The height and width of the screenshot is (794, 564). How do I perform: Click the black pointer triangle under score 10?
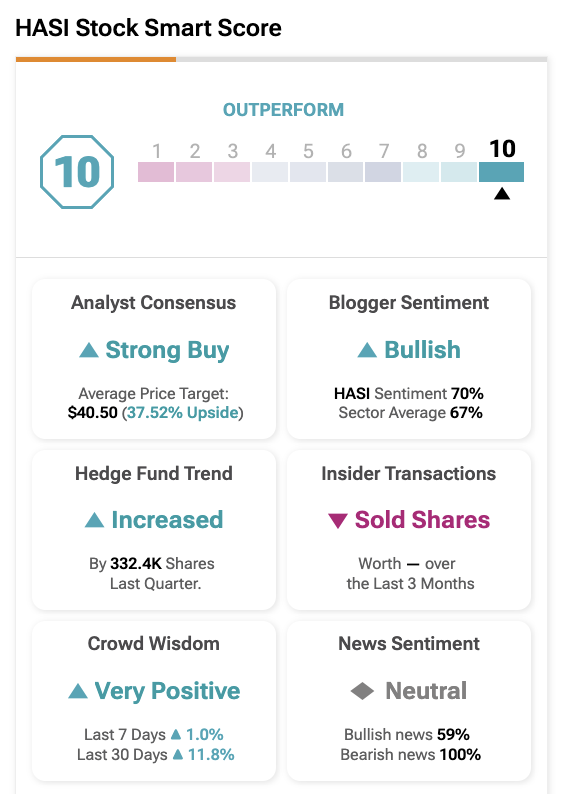pyautogui.click(x=502, y=193)
